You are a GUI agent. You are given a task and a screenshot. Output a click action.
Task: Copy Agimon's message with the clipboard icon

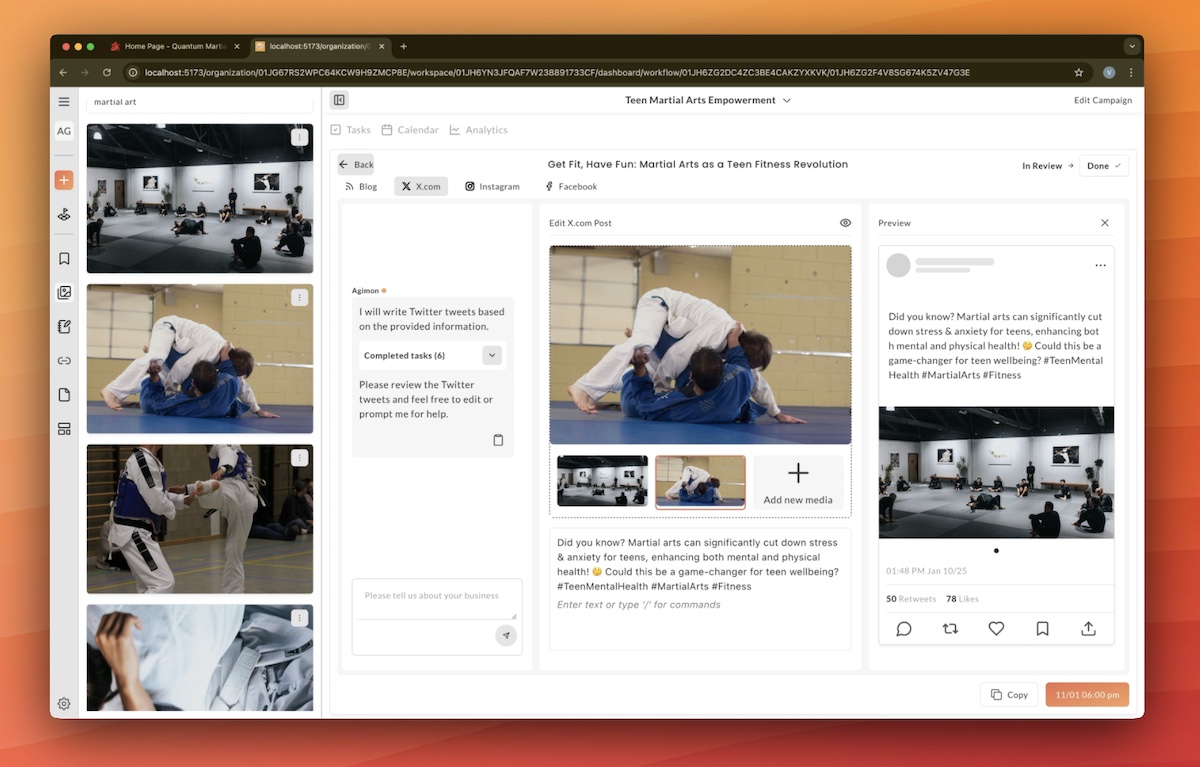pyautogui.click(x=498, y=440)
